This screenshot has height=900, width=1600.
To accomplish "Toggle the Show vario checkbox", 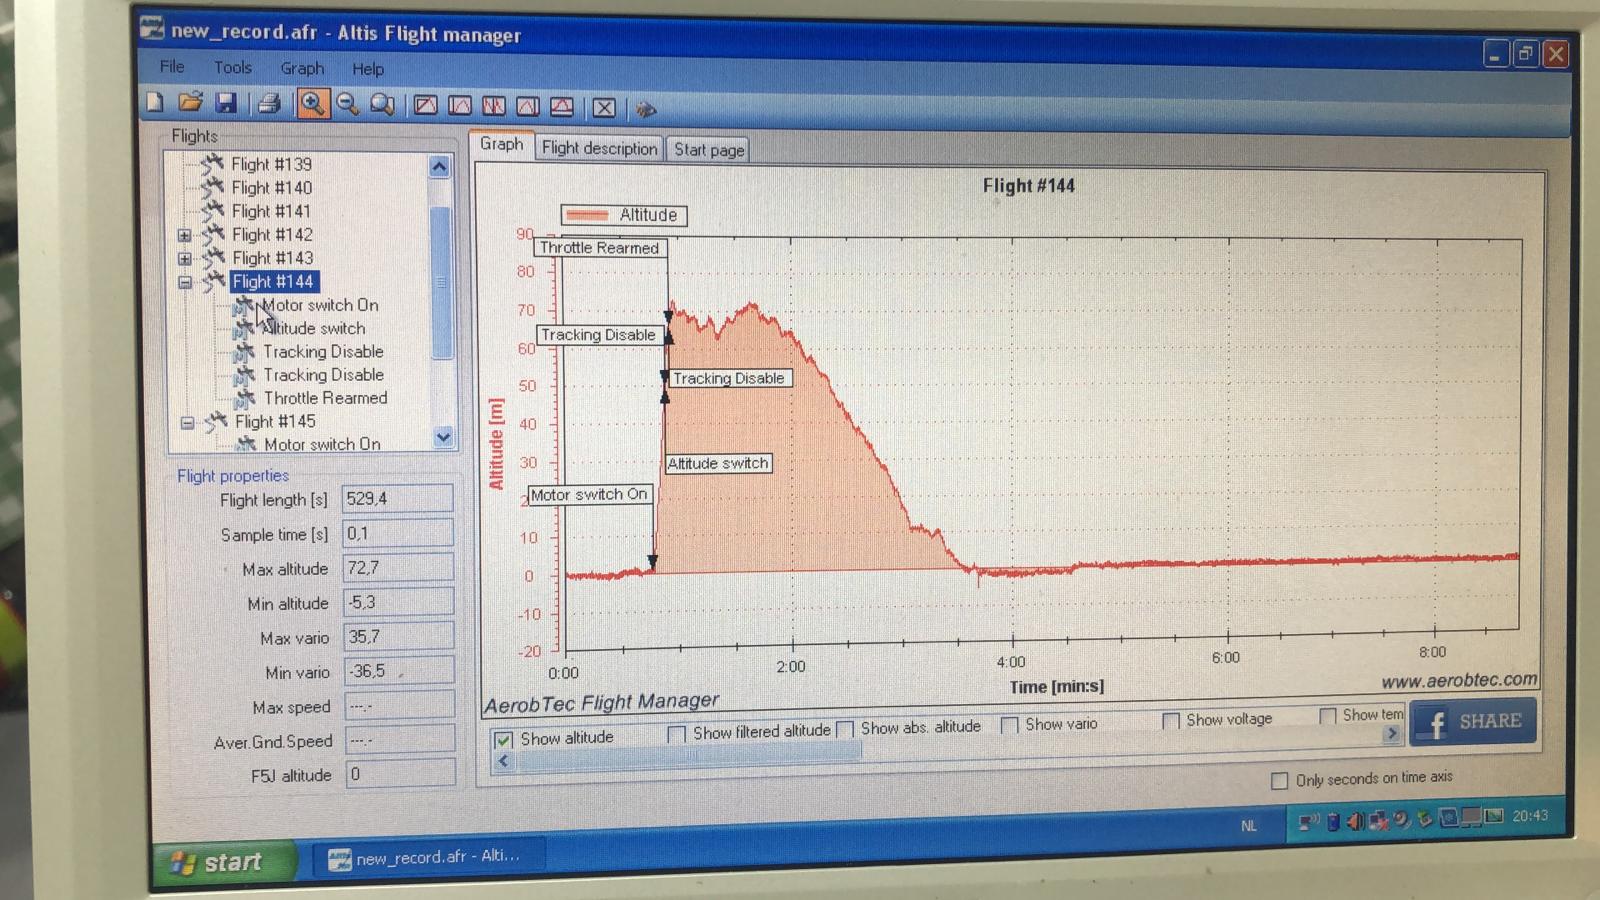I will [x=1009, y=725].
